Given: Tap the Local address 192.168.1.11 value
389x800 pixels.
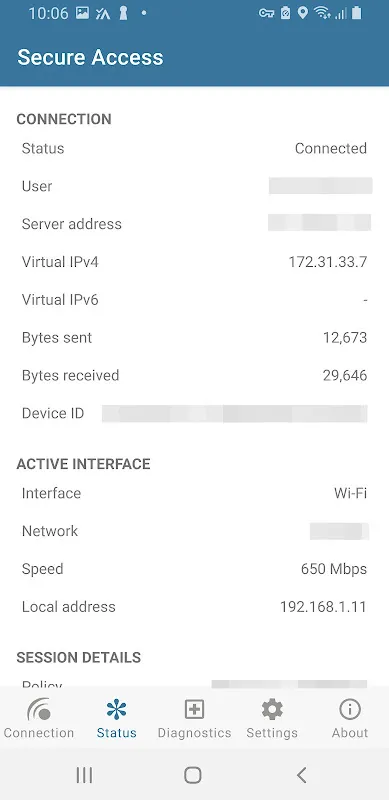Looking at the screenshot, I should click(323, 607).
